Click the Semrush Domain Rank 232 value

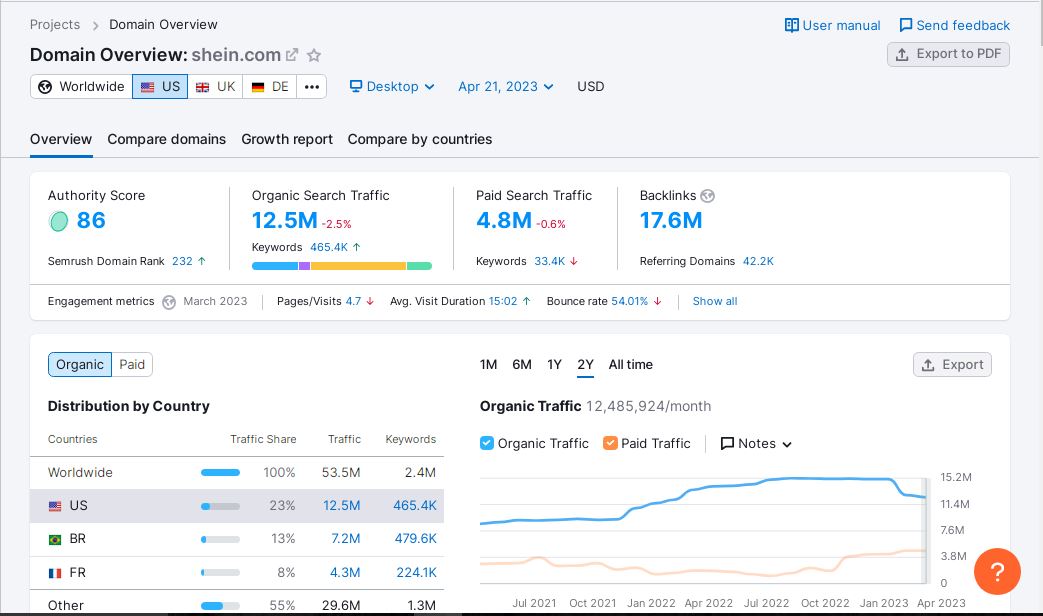[x=182, y=261]
